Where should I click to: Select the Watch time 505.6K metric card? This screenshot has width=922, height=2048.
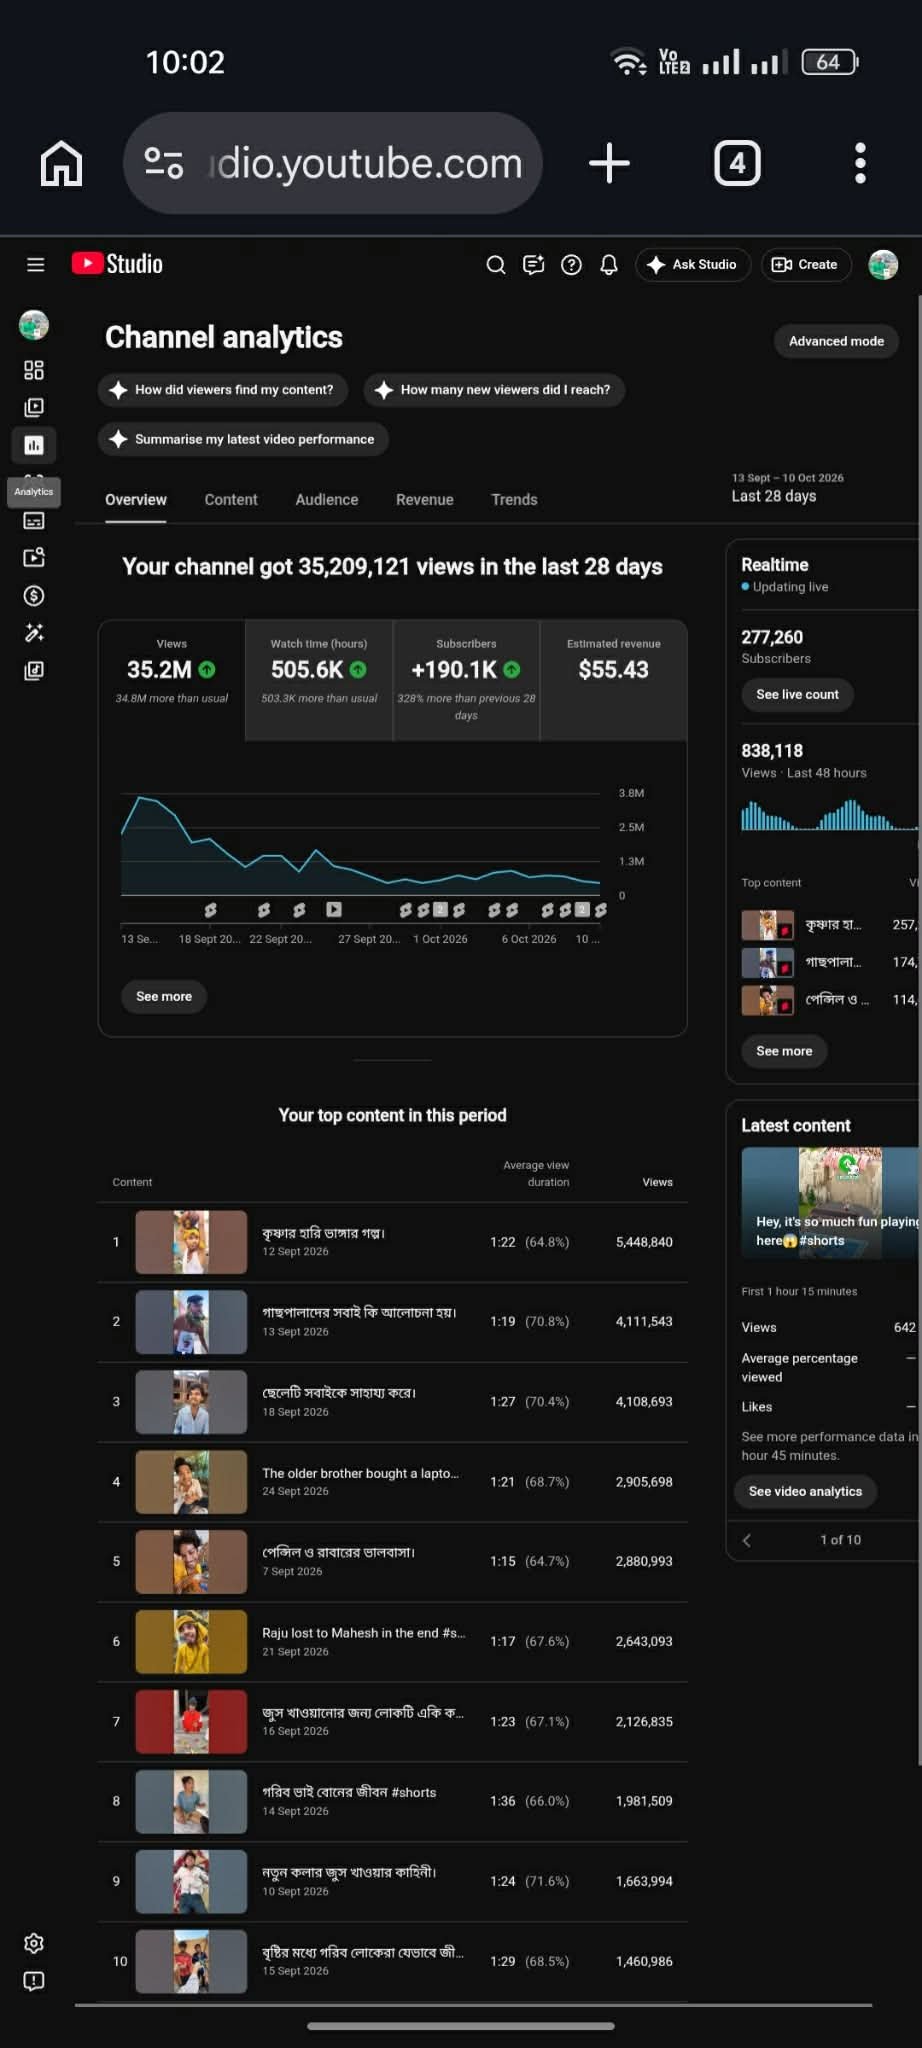tap(319, 680)
